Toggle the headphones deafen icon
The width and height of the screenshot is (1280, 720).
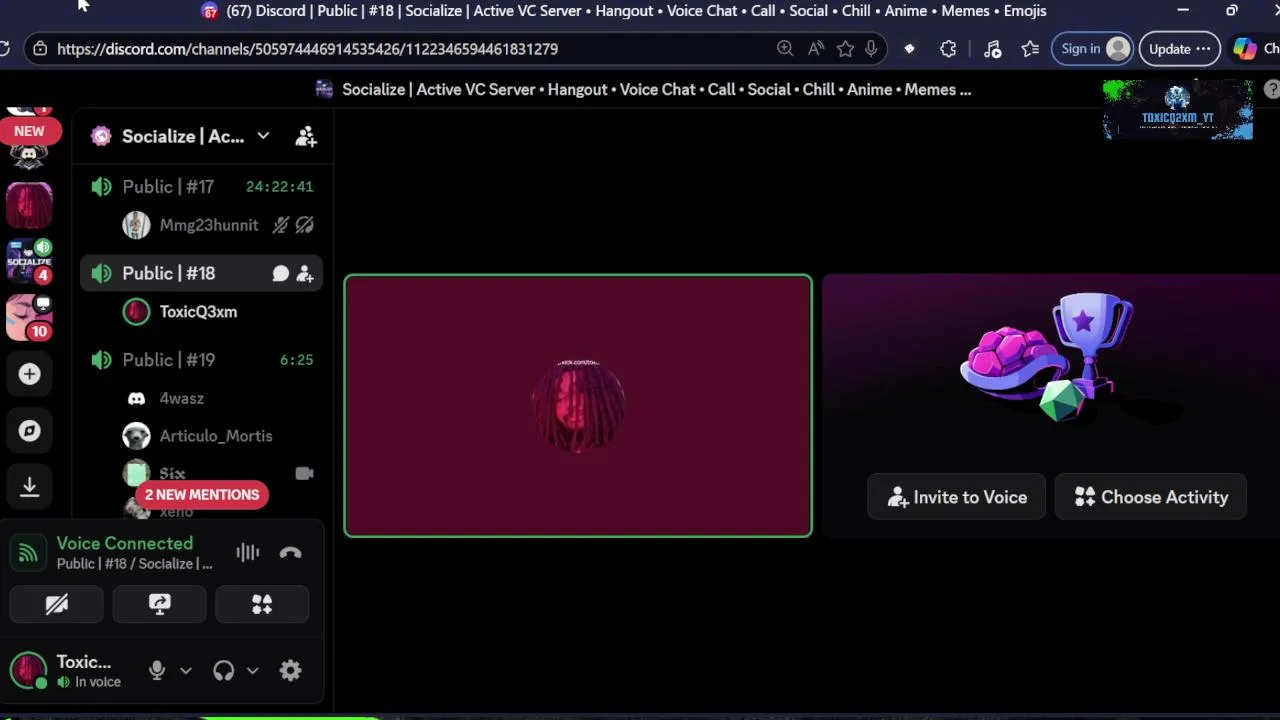pos(224,671)
